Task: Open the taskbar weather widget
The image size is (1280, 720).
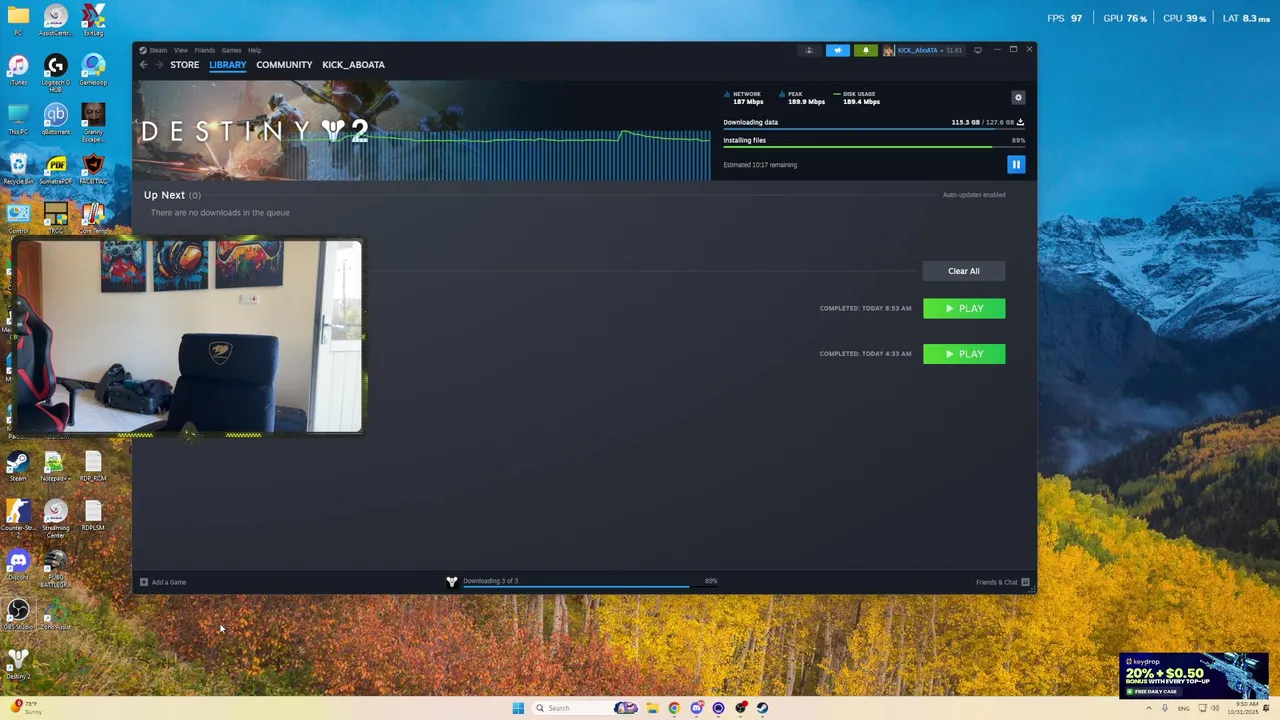Action: click(x=24, y=707)
